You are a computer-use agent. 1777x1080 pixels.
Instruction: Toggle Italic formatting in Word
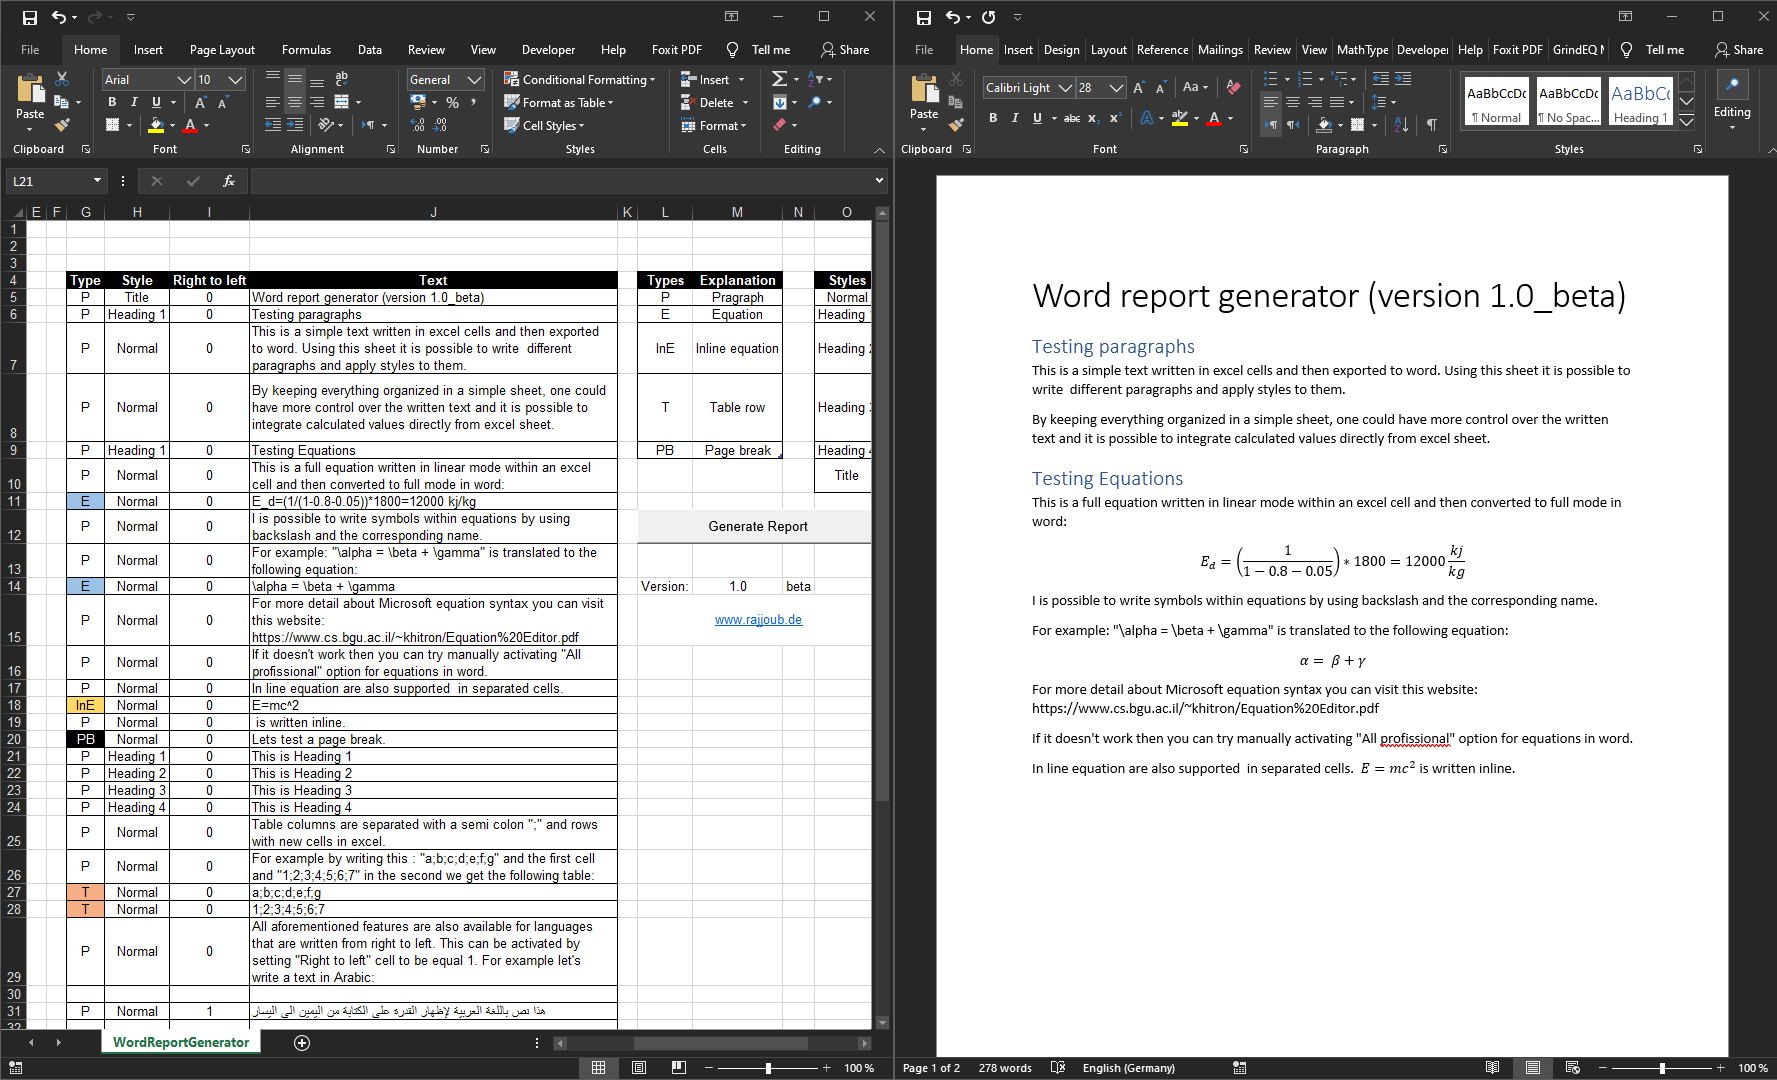[x=1015, y=118]
